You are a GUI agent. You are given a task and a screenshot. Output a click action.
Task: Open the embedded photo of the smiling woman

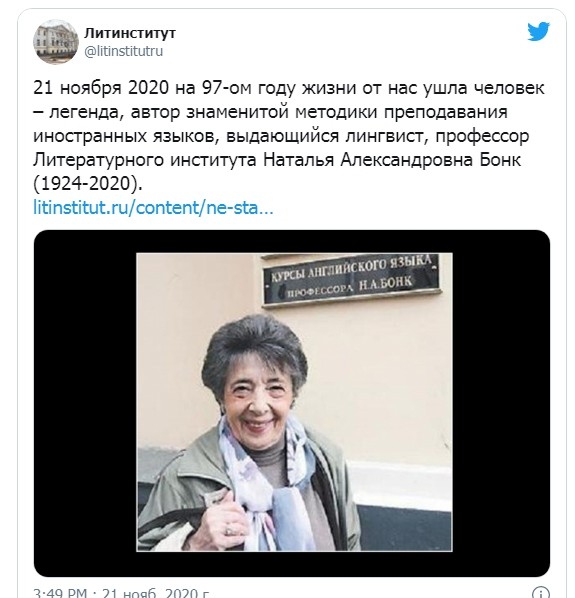point(294,402)
